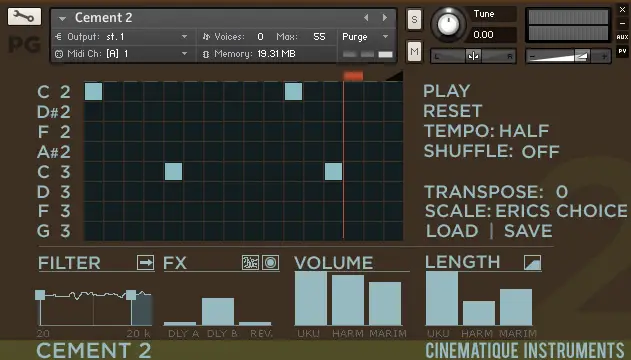This screenshot has height=360, width=631.
Task: Click the FX circular record icon
Action: point(270,263)
